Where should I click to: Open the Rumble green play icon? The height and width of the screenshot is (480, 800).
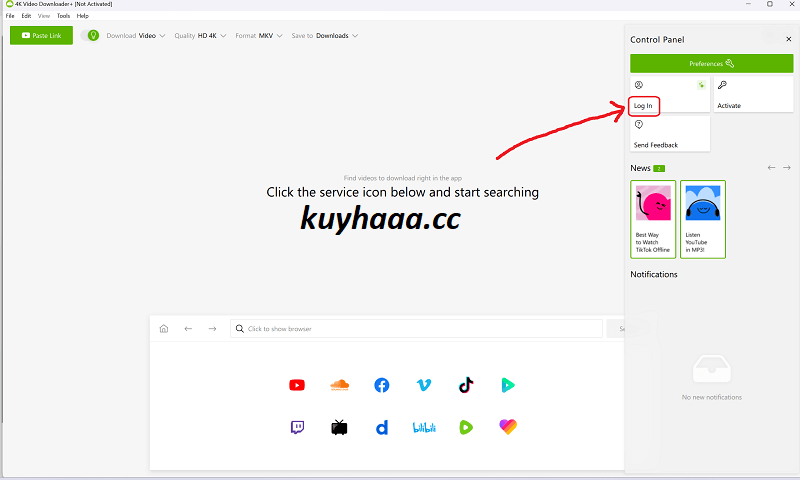(x=466, y=427)
